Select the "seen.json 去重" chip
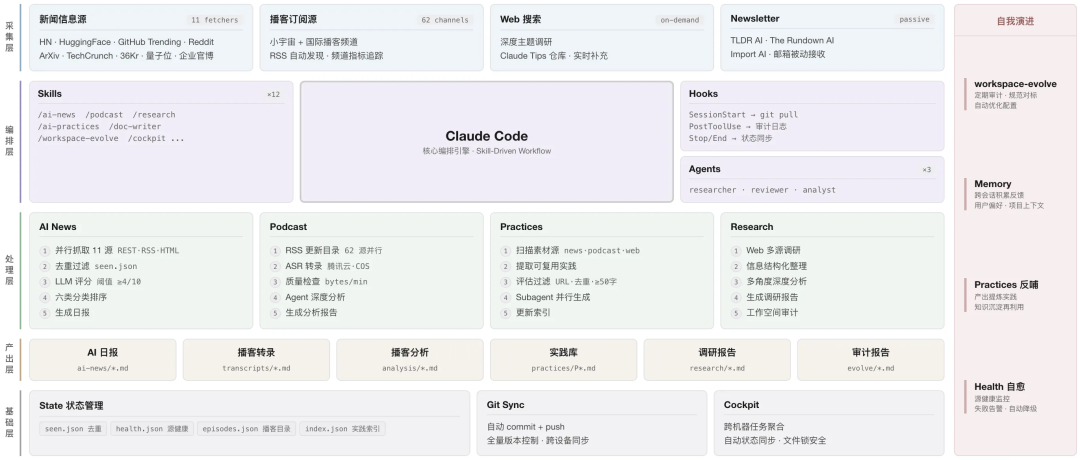Viewport: 1080px width, 460px height. pyautogui.click(x=73, y=429)
